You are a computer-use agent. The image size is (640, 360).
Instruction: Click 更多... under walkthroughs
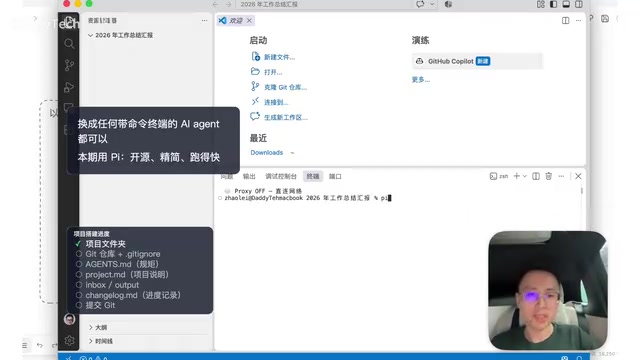pos(420,80)
